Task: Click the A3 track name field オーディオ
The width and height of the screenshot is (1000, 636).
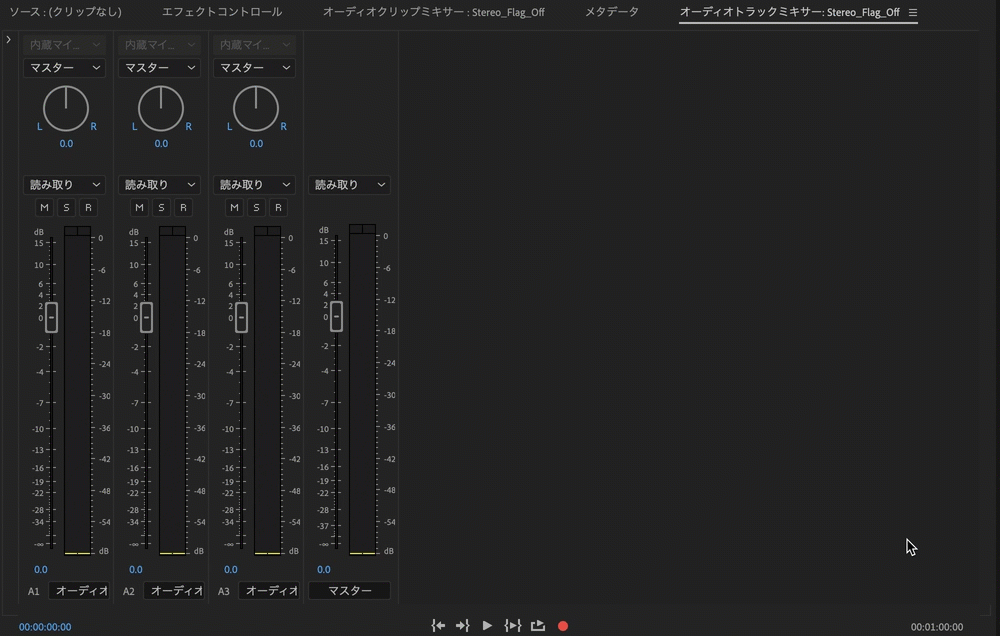Action: click(x=268, y=591)
